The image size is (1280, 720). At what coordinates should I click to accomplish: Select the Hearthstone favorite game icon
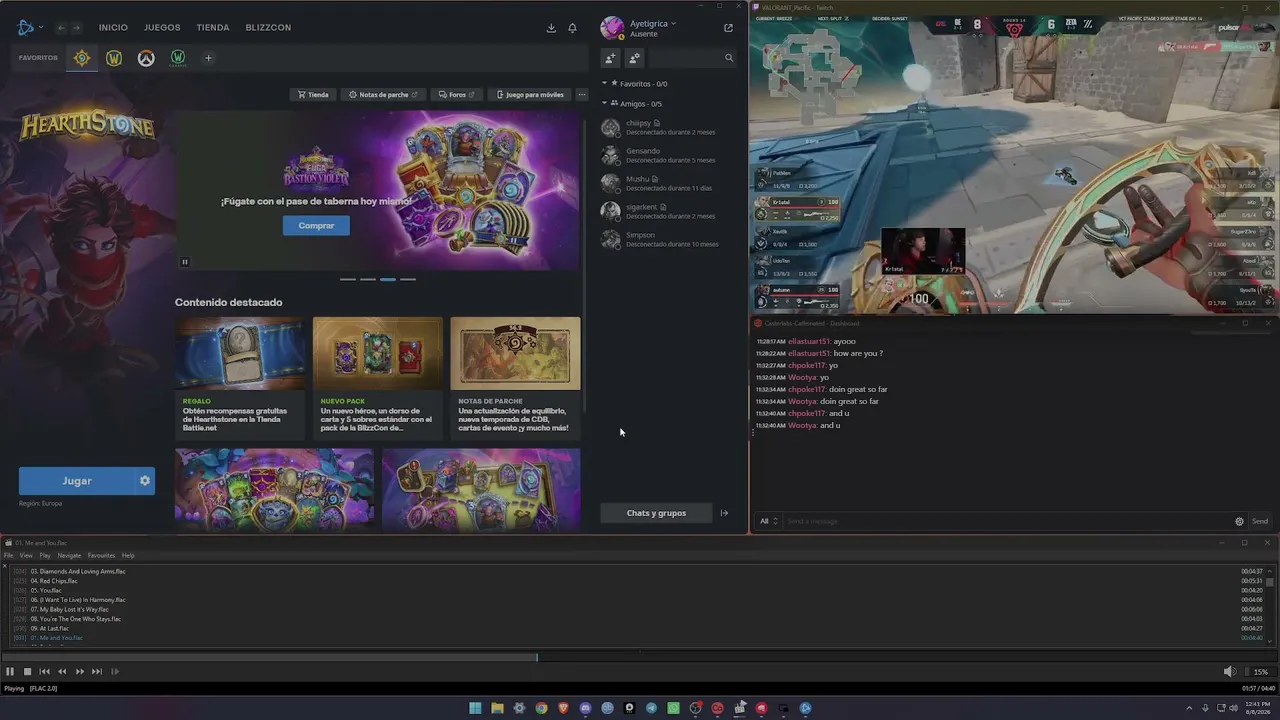tap(82, 58)
